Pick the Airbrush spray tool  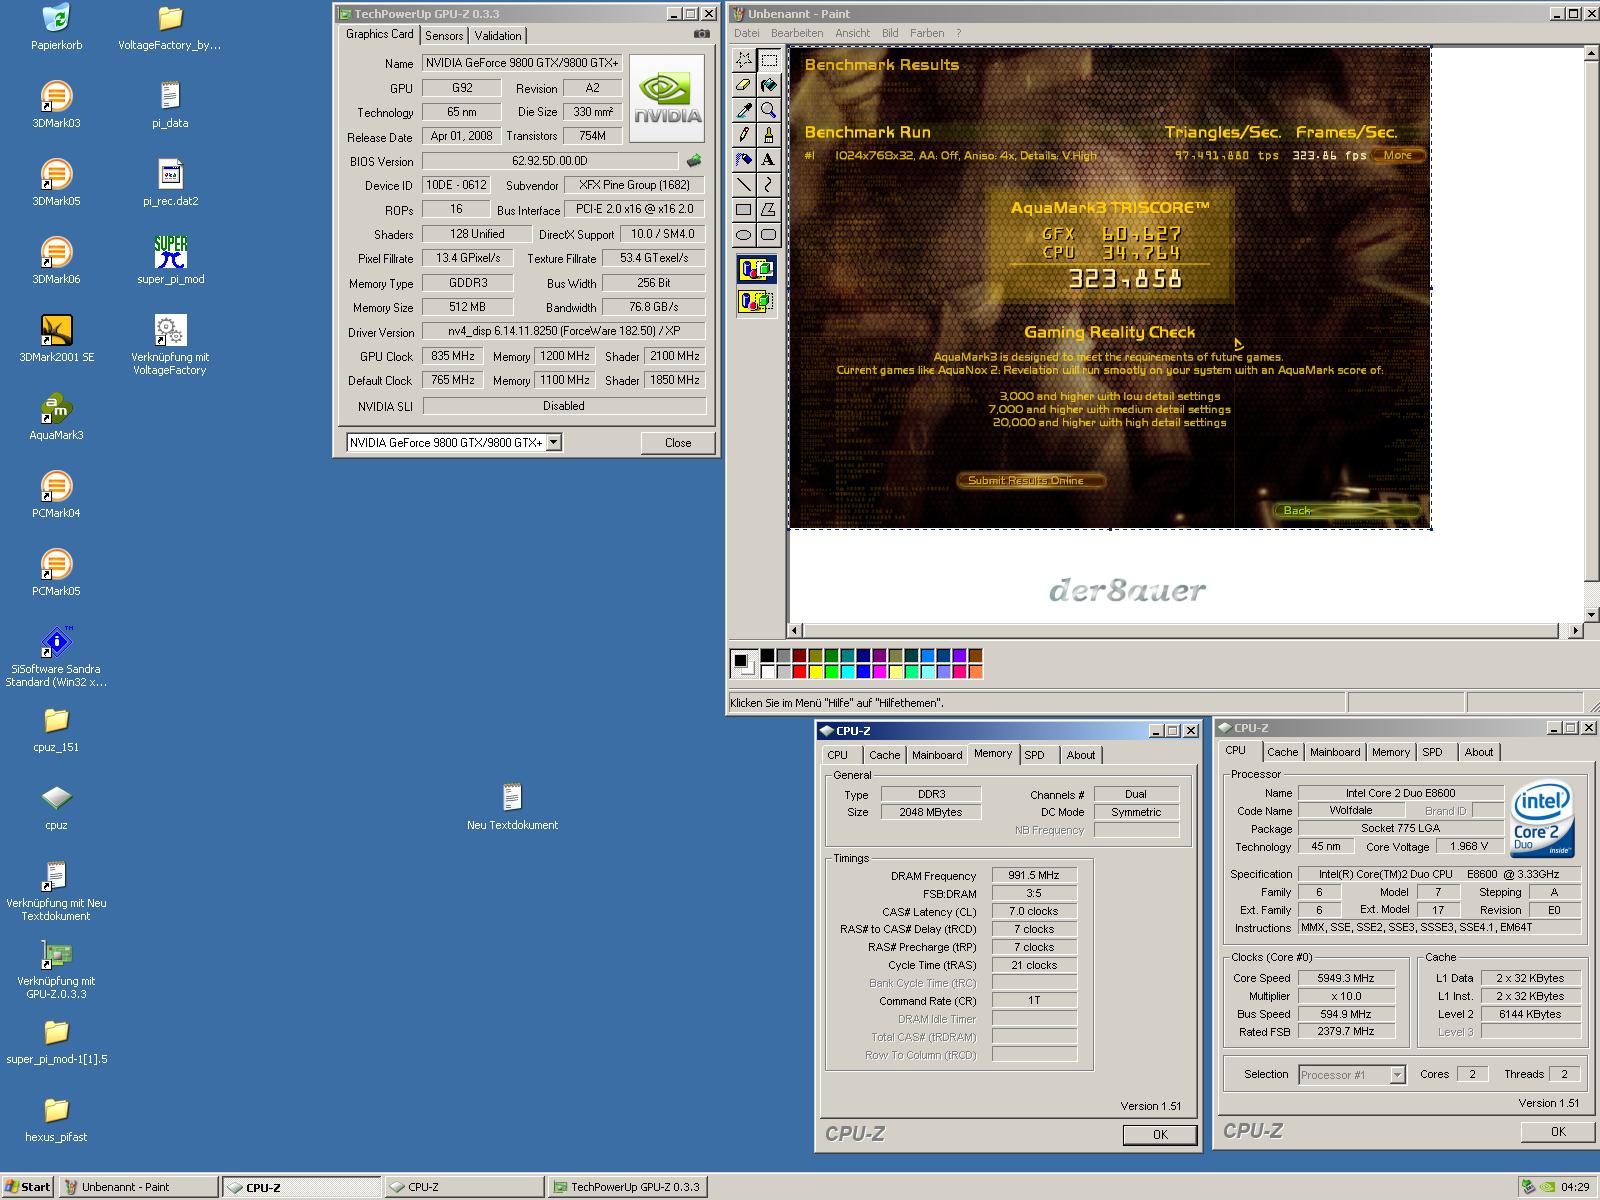click(744, 160)
